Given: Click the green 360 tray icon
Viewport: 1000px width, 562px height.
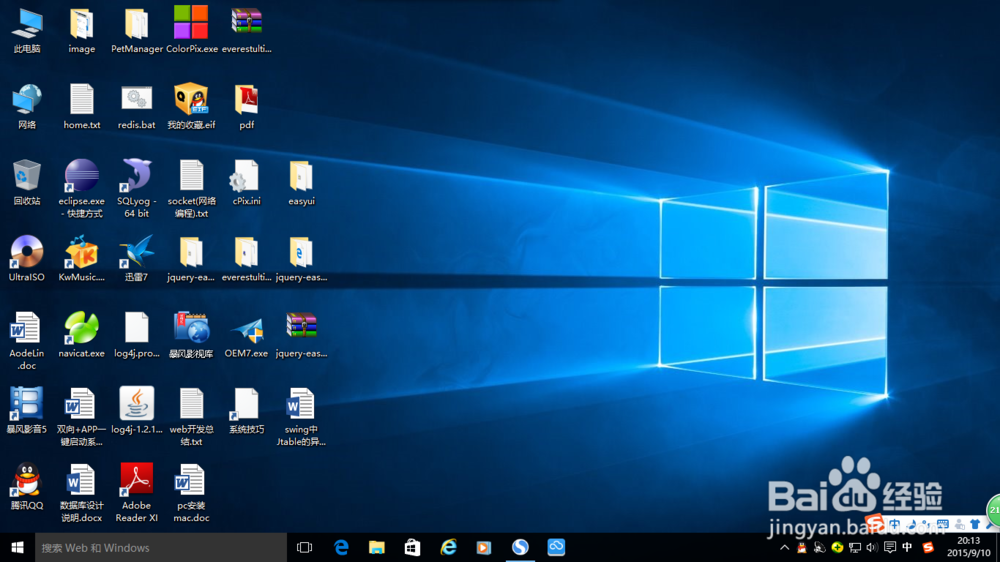Looking at the screenshot, I should tap(837, 547).
